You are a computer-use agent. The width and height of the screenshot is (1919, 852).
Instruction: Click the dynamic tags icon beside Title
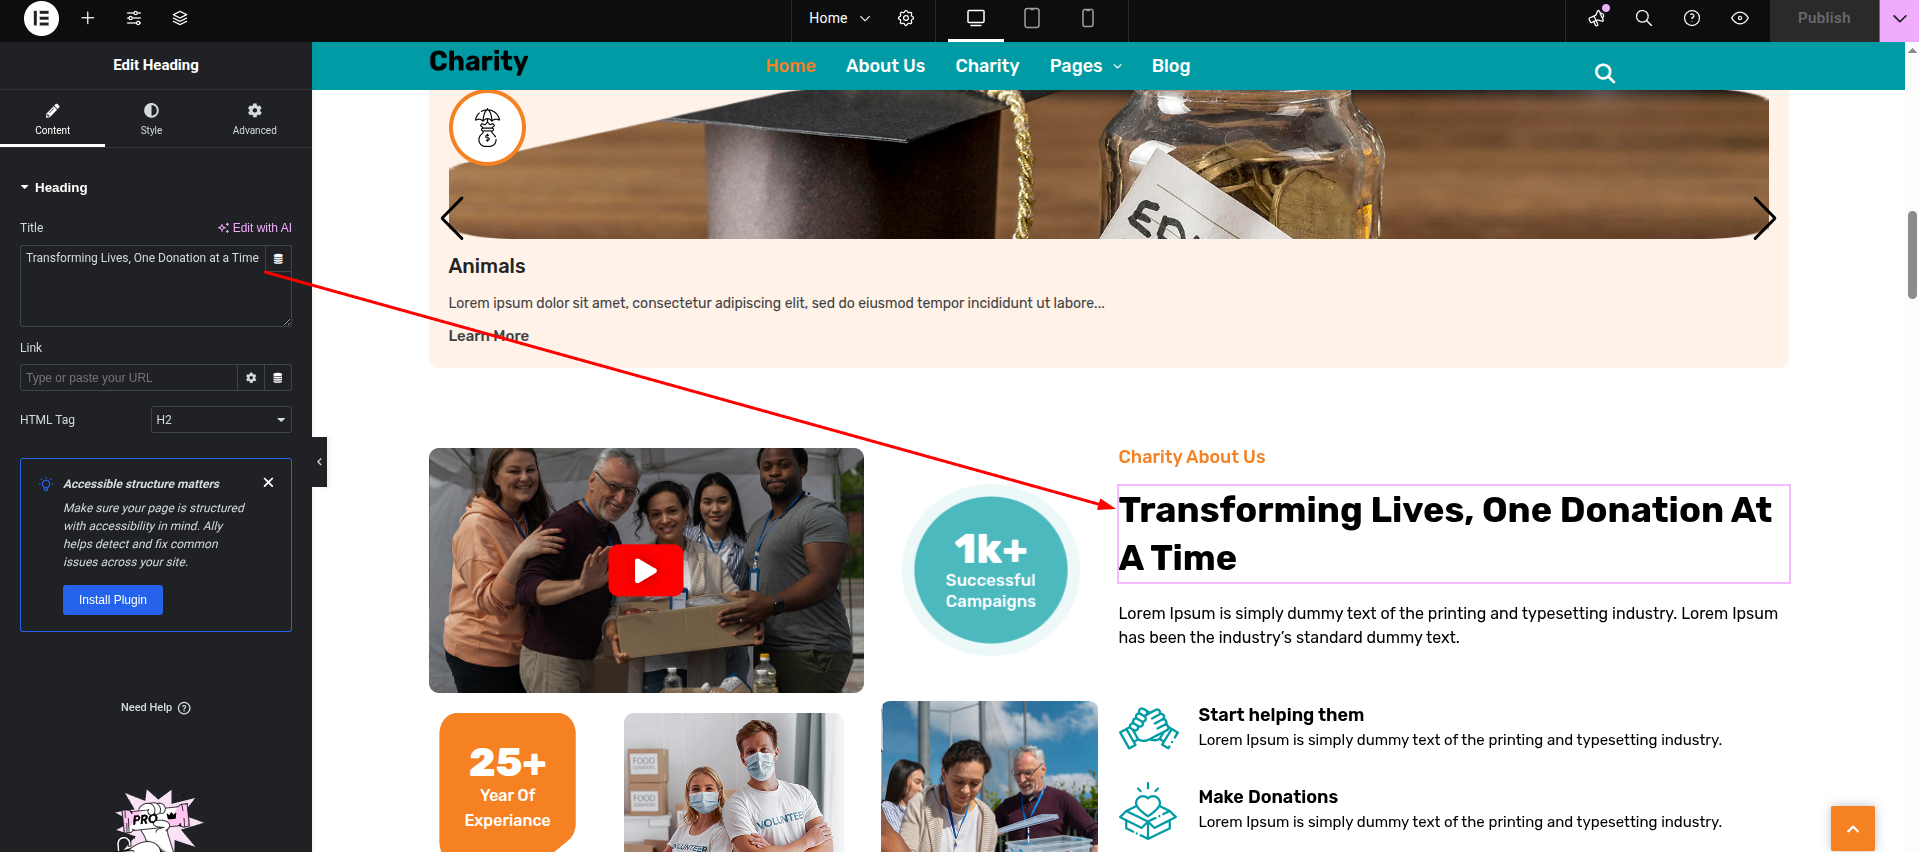point(279,259)
